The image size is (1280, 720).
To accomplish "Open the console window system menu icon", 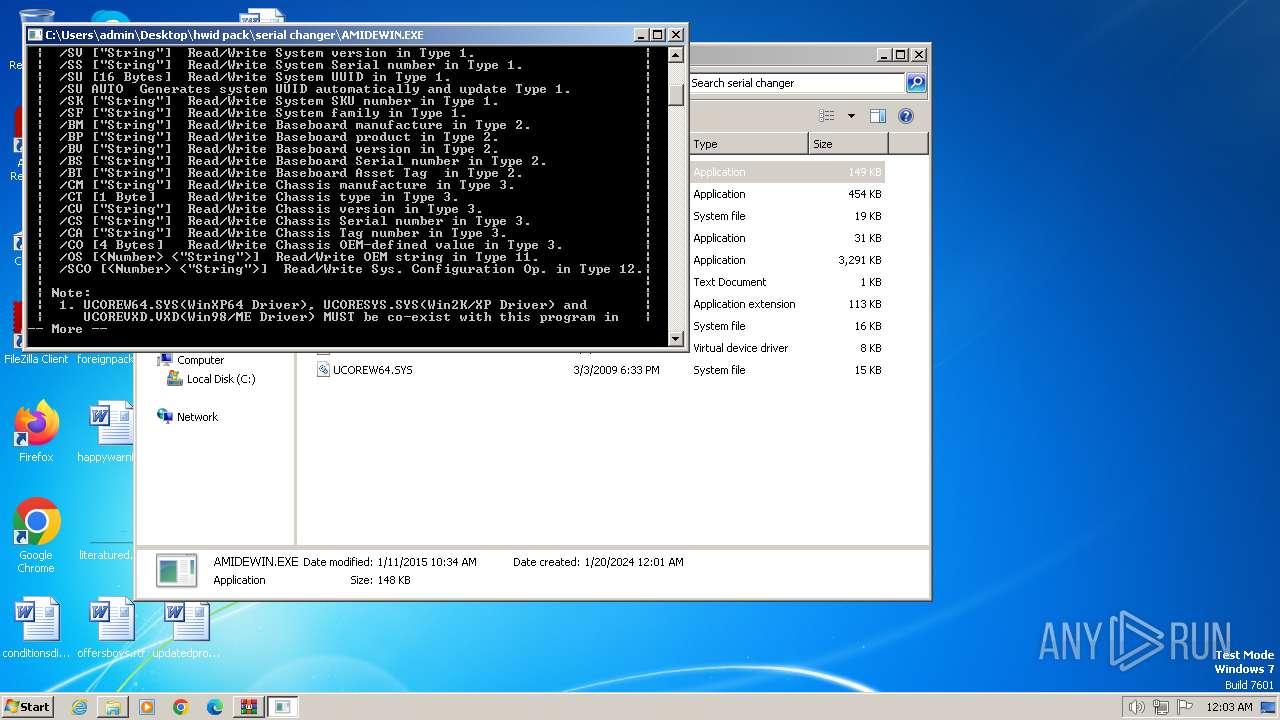I will [x=35, y=34].
